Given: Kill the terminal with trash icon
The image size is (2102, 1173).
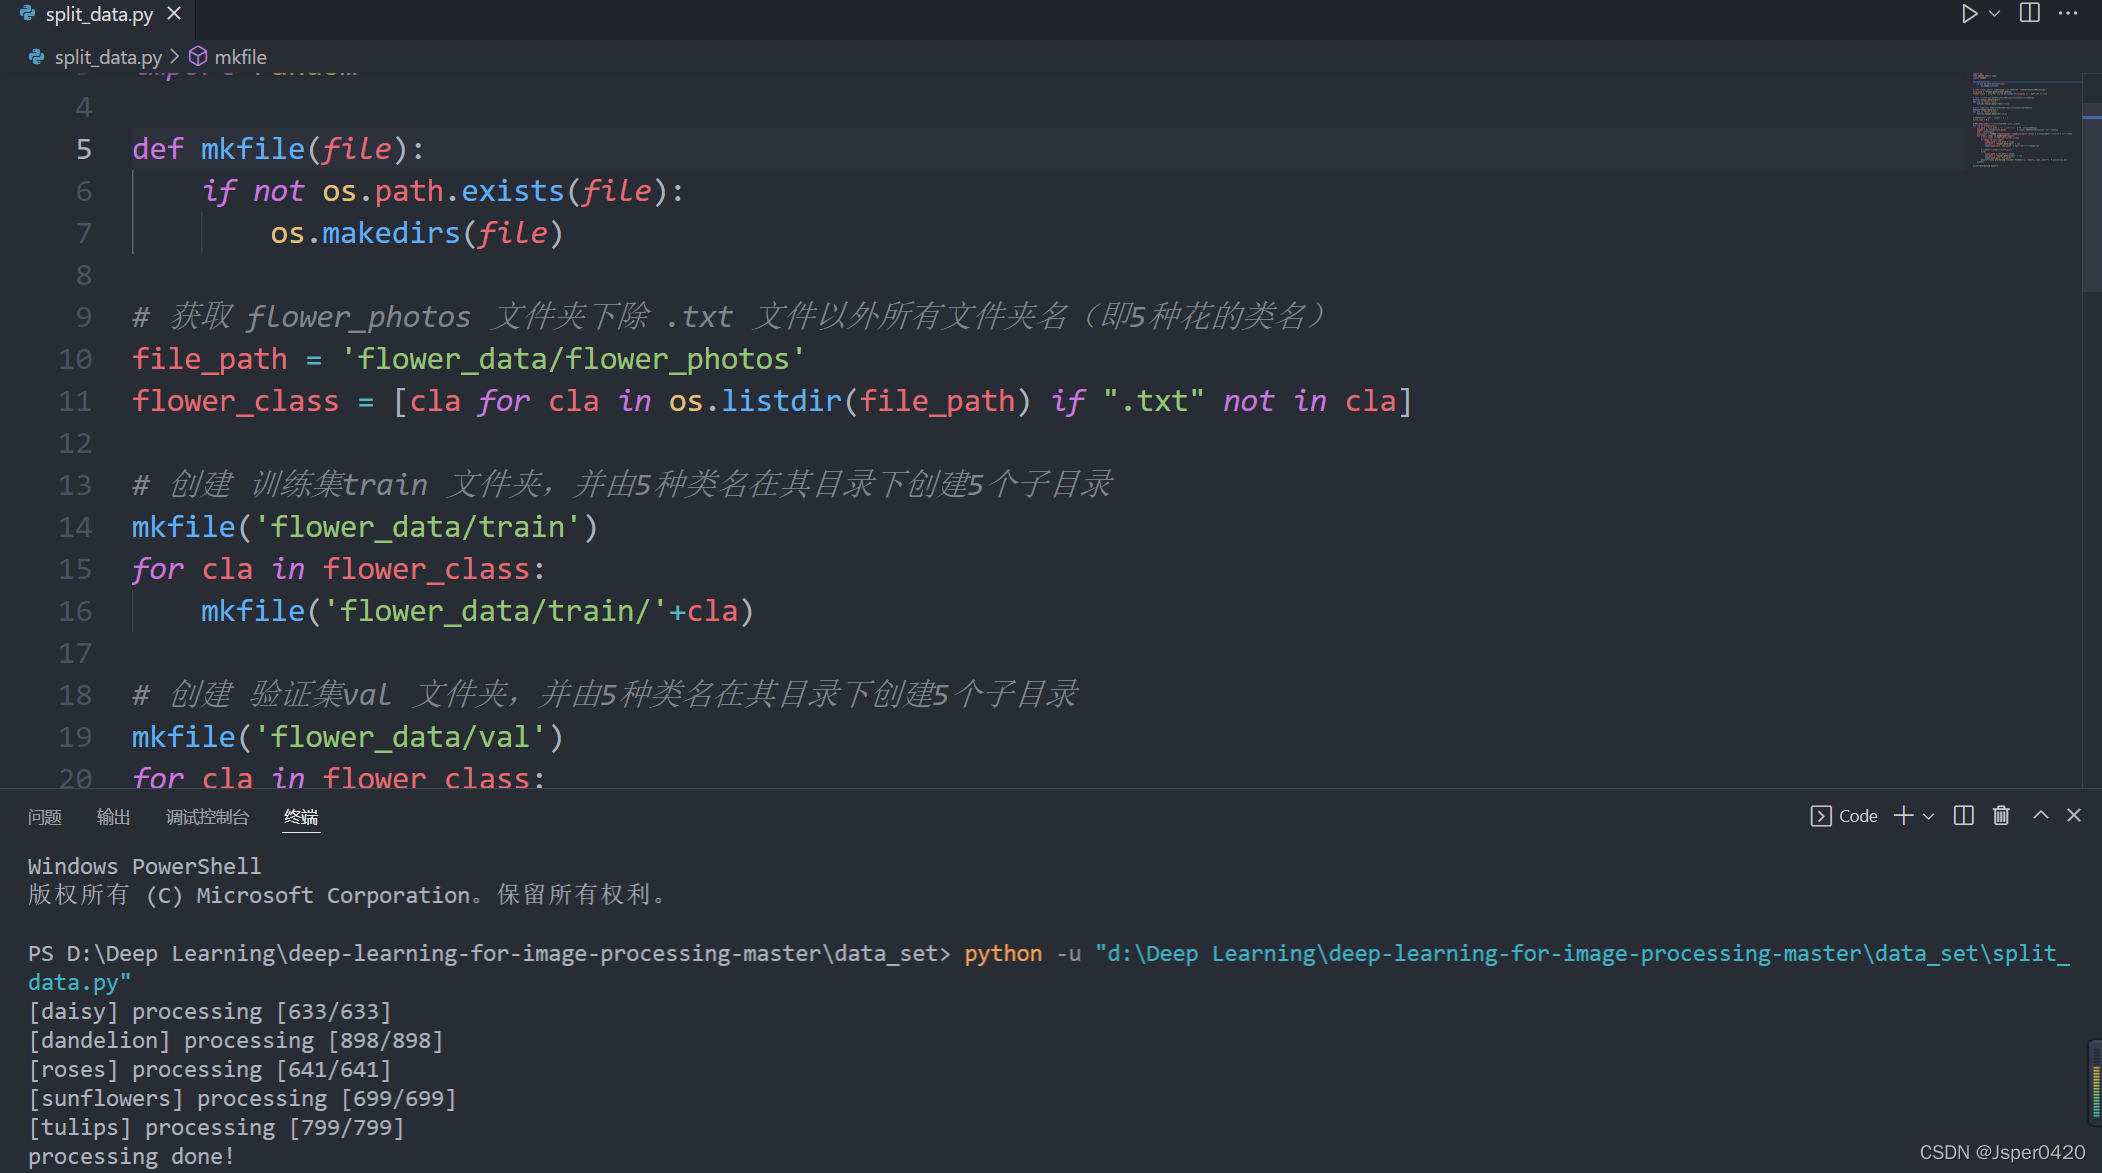Looking at the screenshot, I should [2001, 816].
